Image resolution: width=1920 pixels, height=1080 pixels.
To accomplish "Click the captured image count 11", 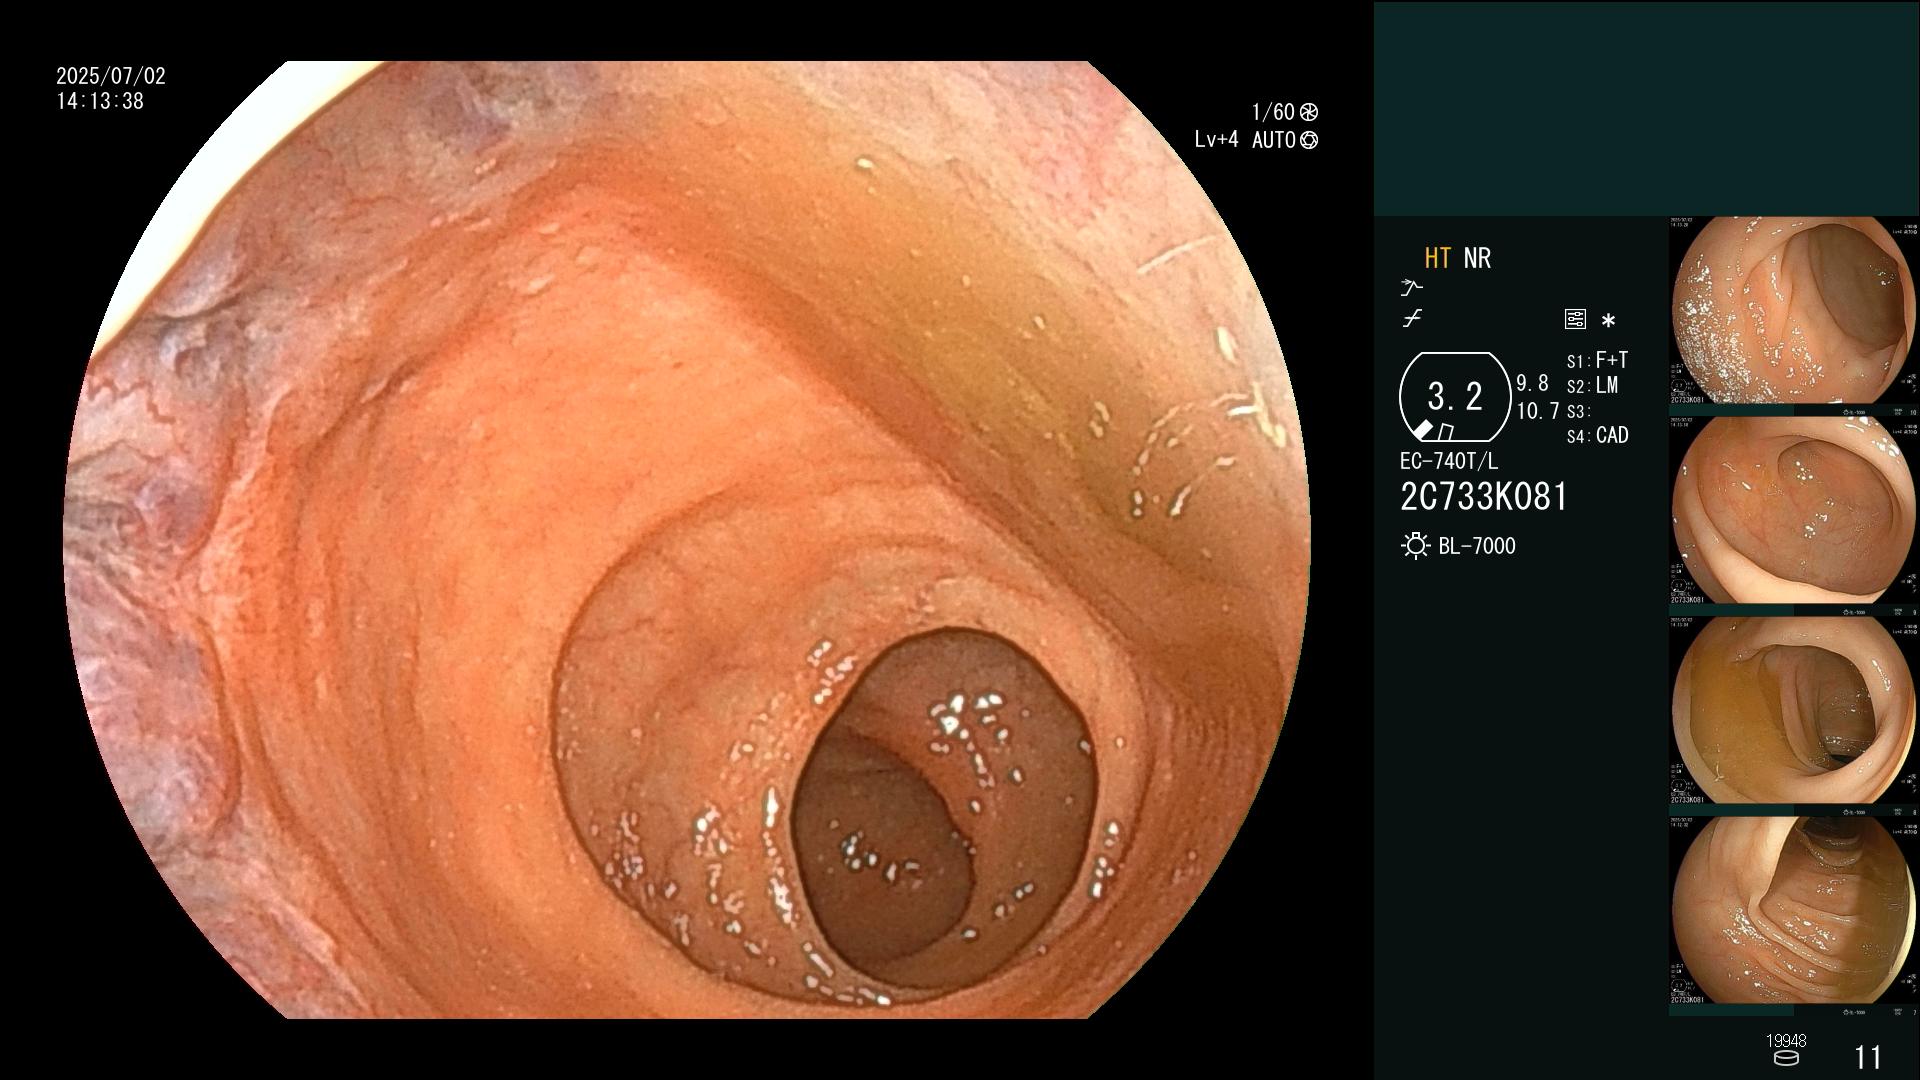I will pyautogui.click(x=1868, y=1057).
